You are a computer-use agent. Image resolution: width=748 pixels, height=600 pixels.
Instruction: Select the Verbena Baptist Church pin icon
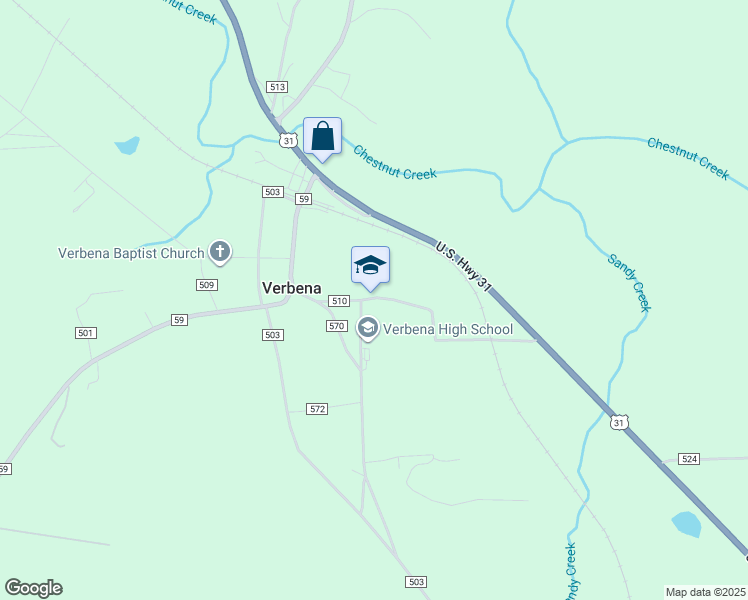tap(220, 252)
